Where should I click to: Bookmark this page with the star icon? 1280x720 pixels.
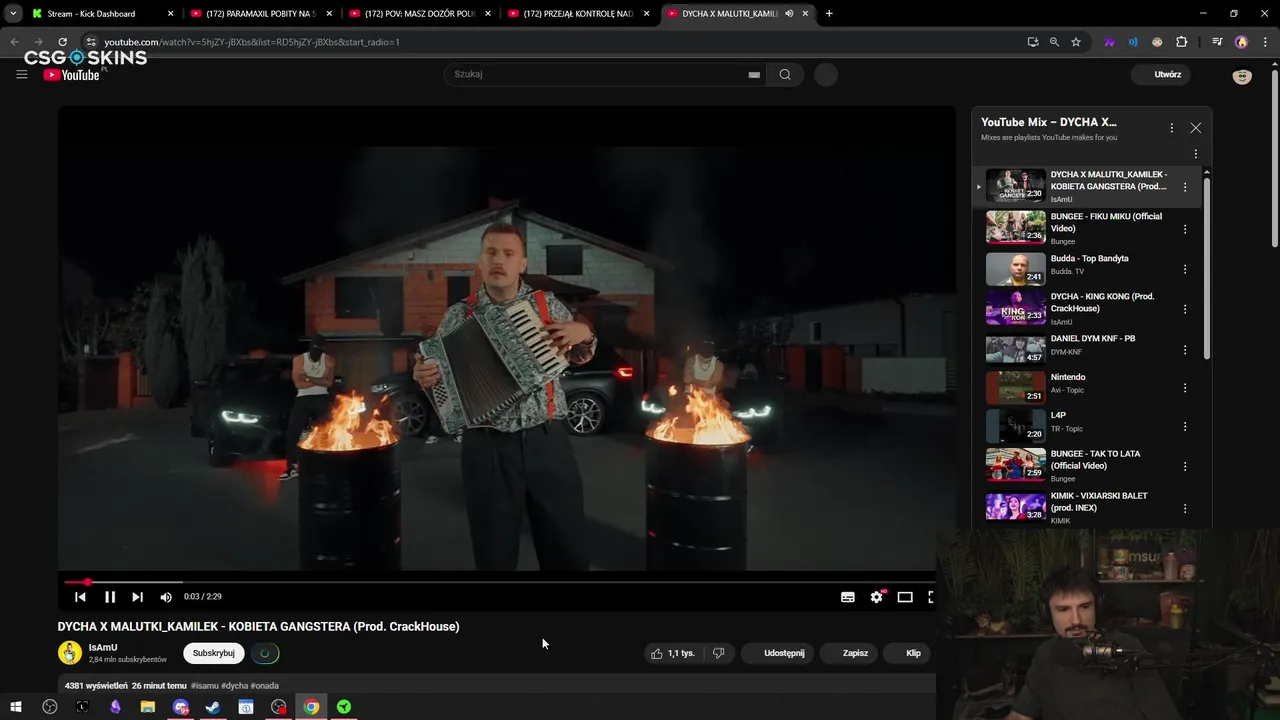(1076, 42)
